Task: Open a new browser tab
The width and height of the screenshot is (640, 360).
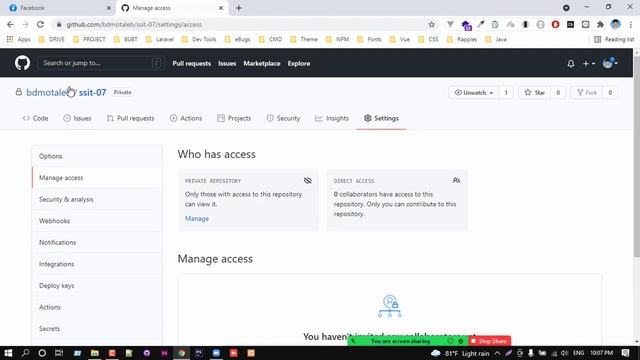Action: coord(239,8)
